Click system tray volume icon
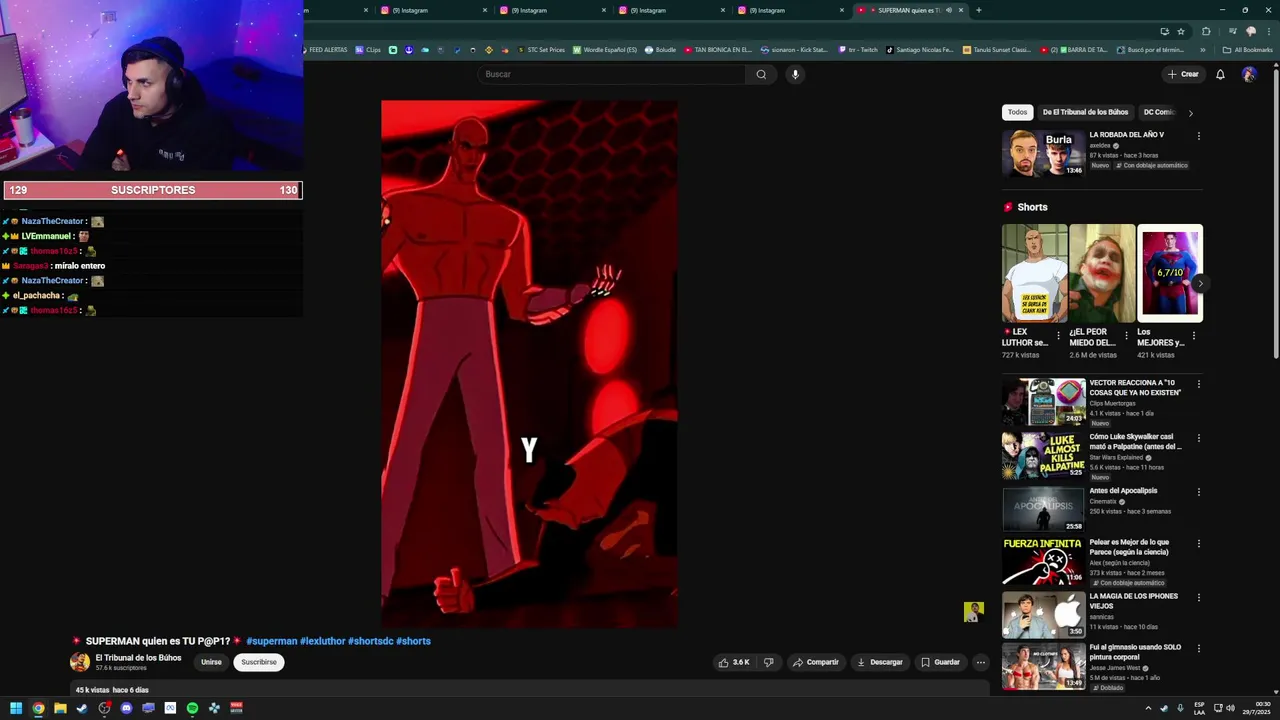 pos(1230,708)
